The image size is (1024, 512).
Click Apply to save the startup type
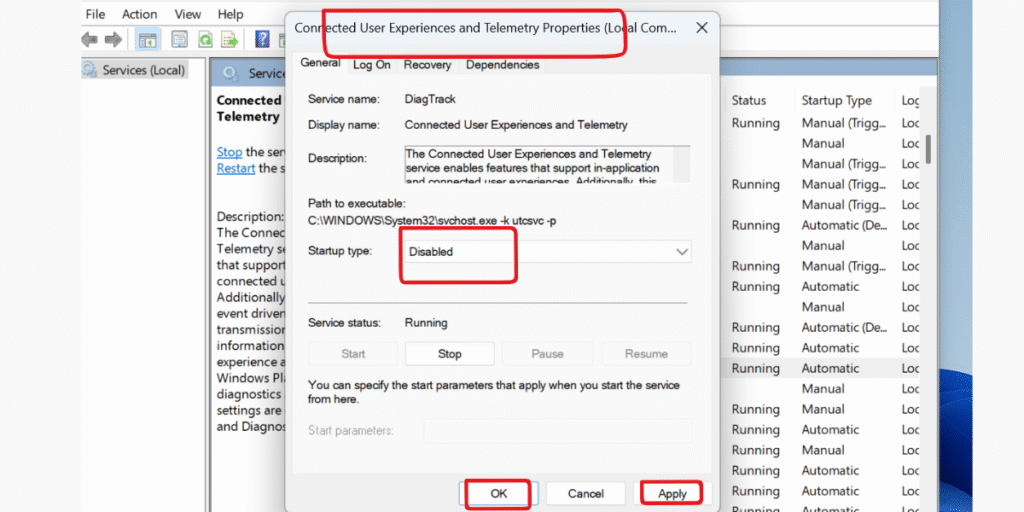click(672, 494)
